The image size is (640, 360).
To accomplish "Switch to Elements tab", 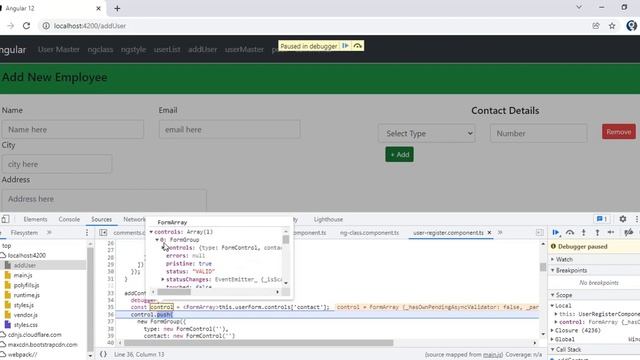I will coord(35,219).
